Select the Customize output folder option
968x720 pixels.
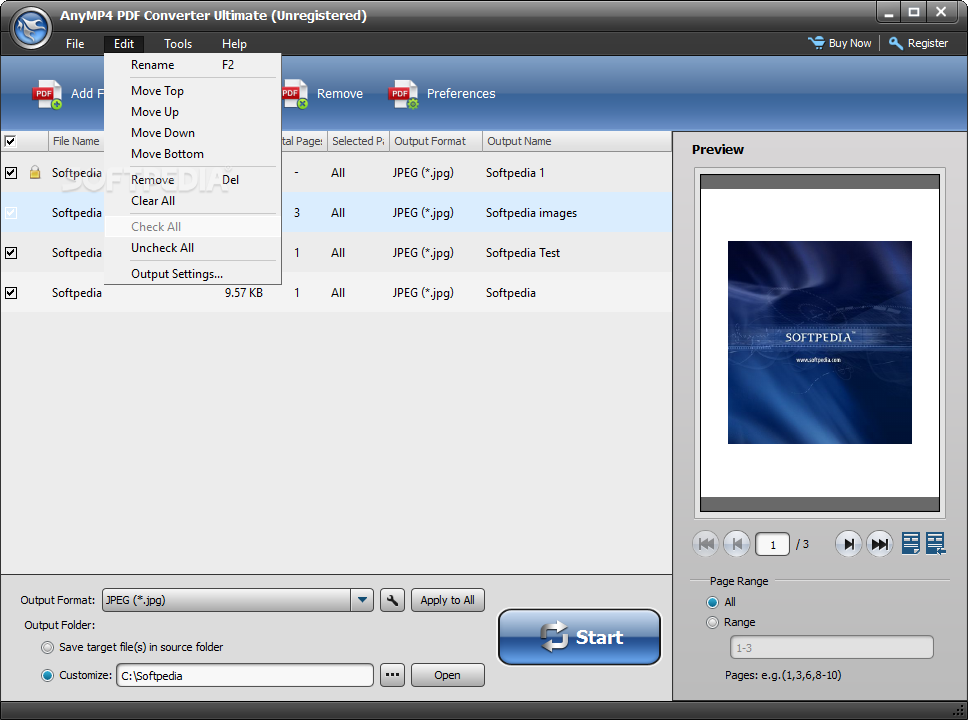pyautogui.click(x=48, y=676)
